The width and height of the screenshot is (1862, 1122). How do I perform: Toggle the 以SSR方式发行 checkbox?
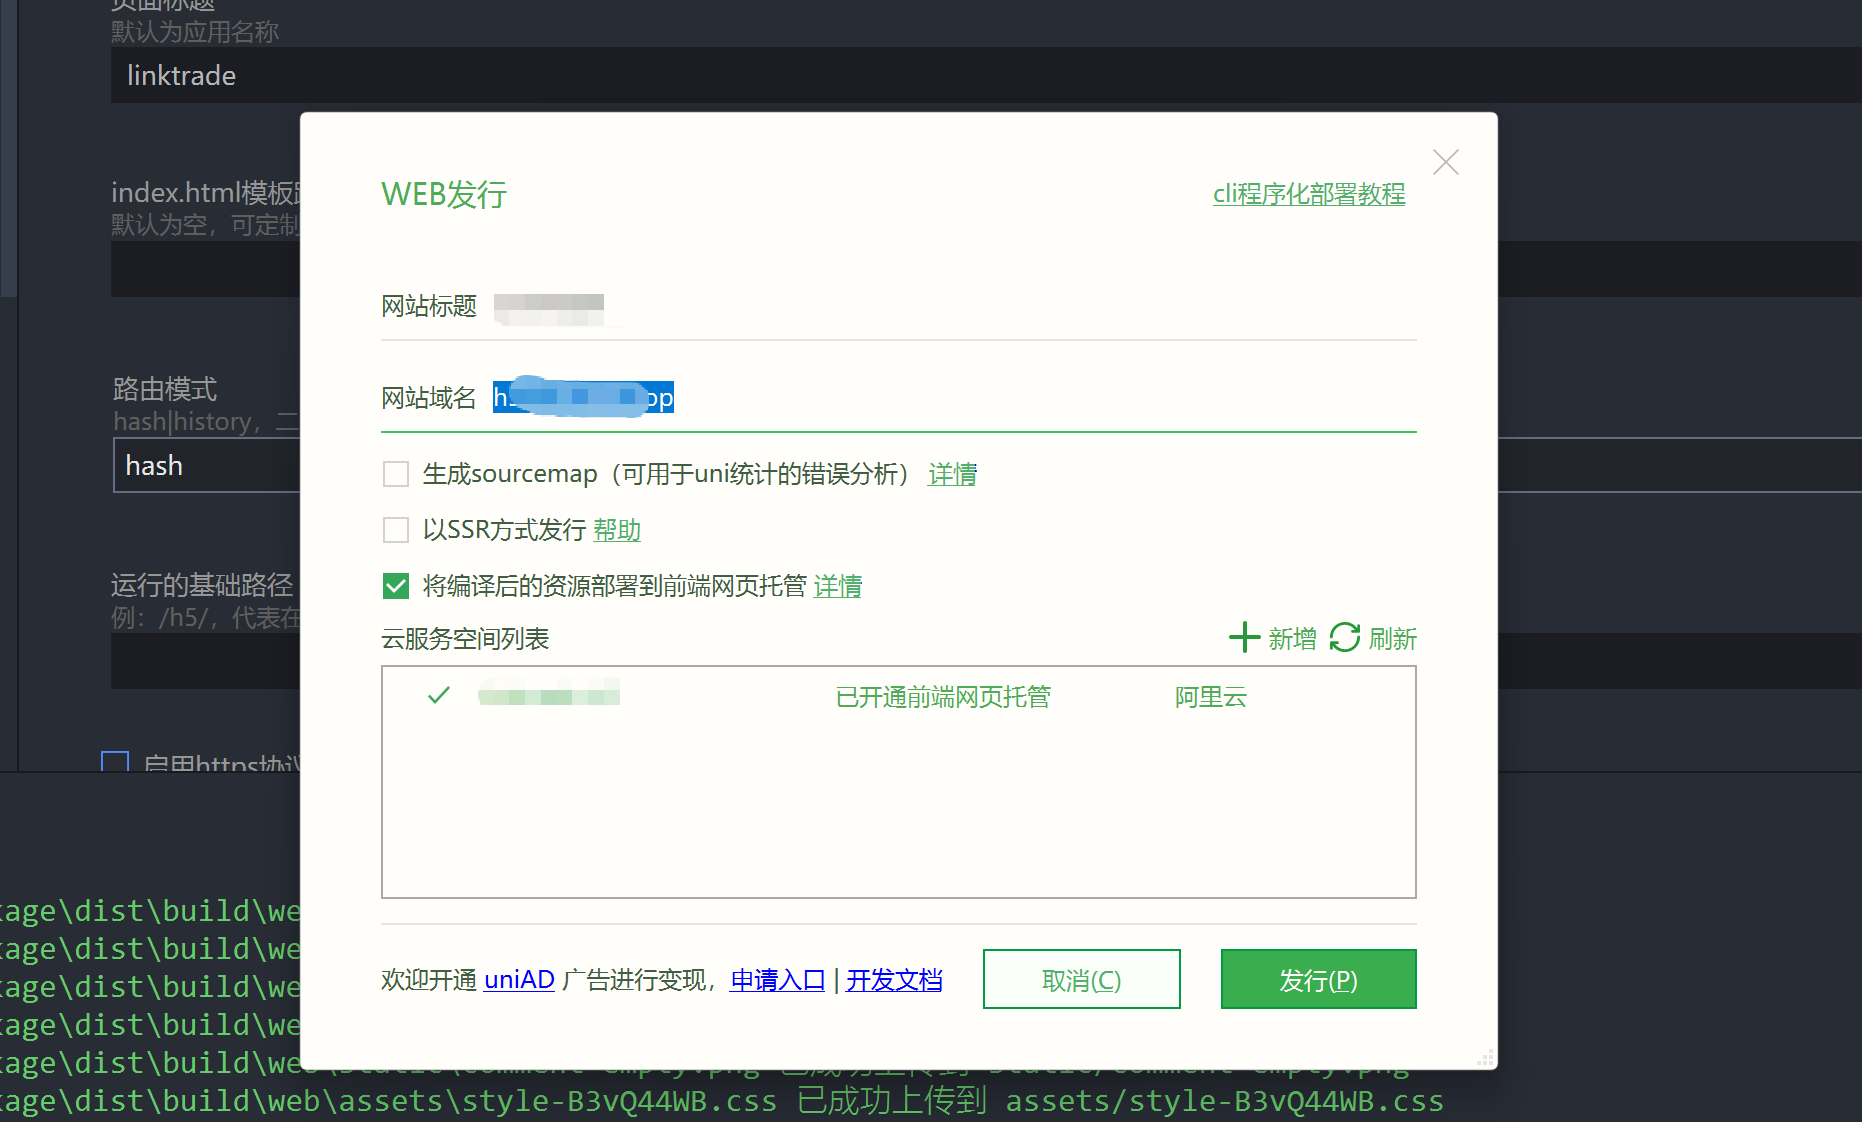[396, 530]
